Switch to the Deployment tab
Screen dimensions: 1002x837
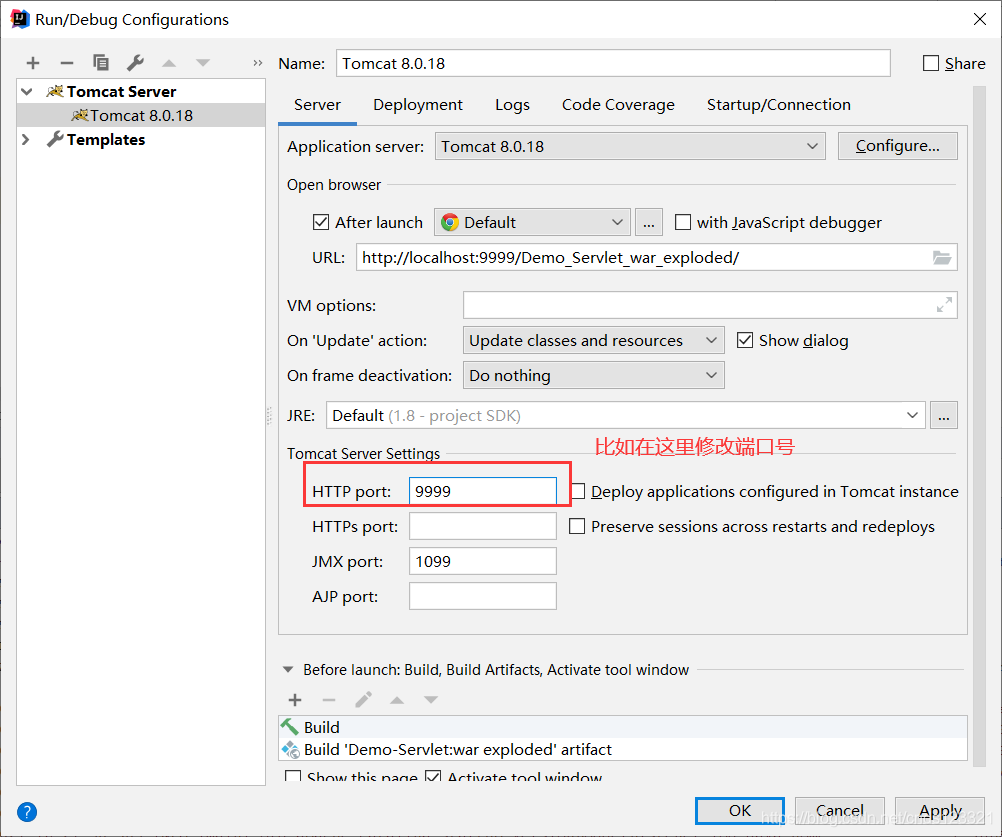418,105
